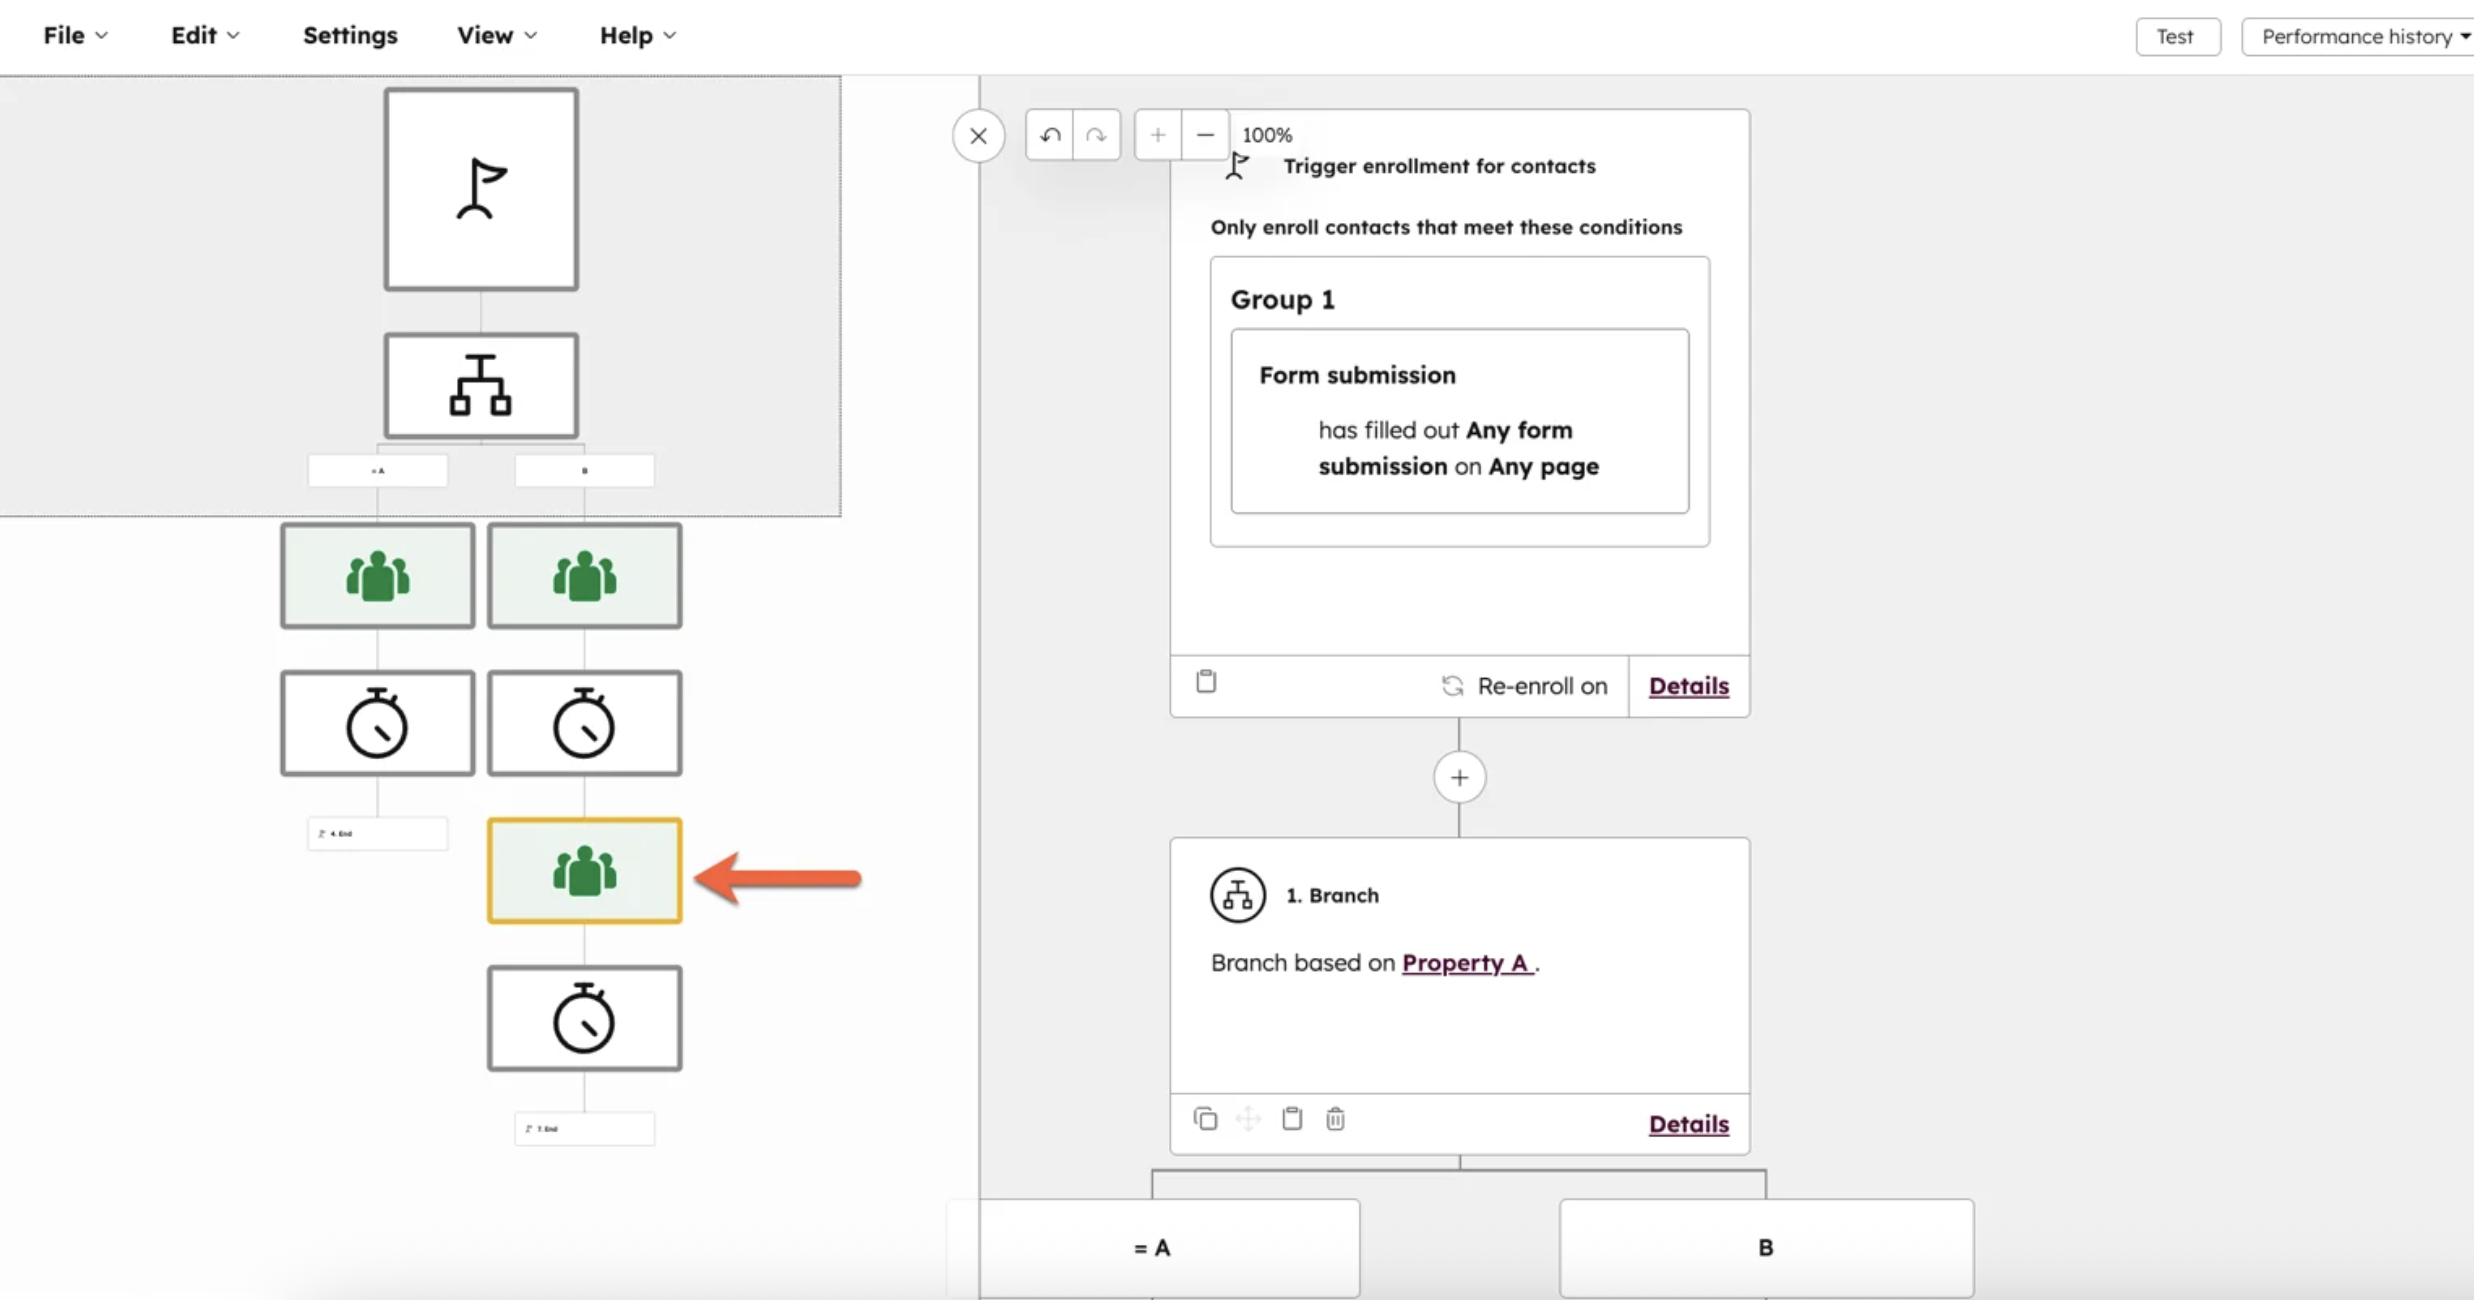The width and height of the screenshot is (2474, 1300).
Task: Close the minimap panel with X
Action: pyautogui.click(x=978, y=136)
